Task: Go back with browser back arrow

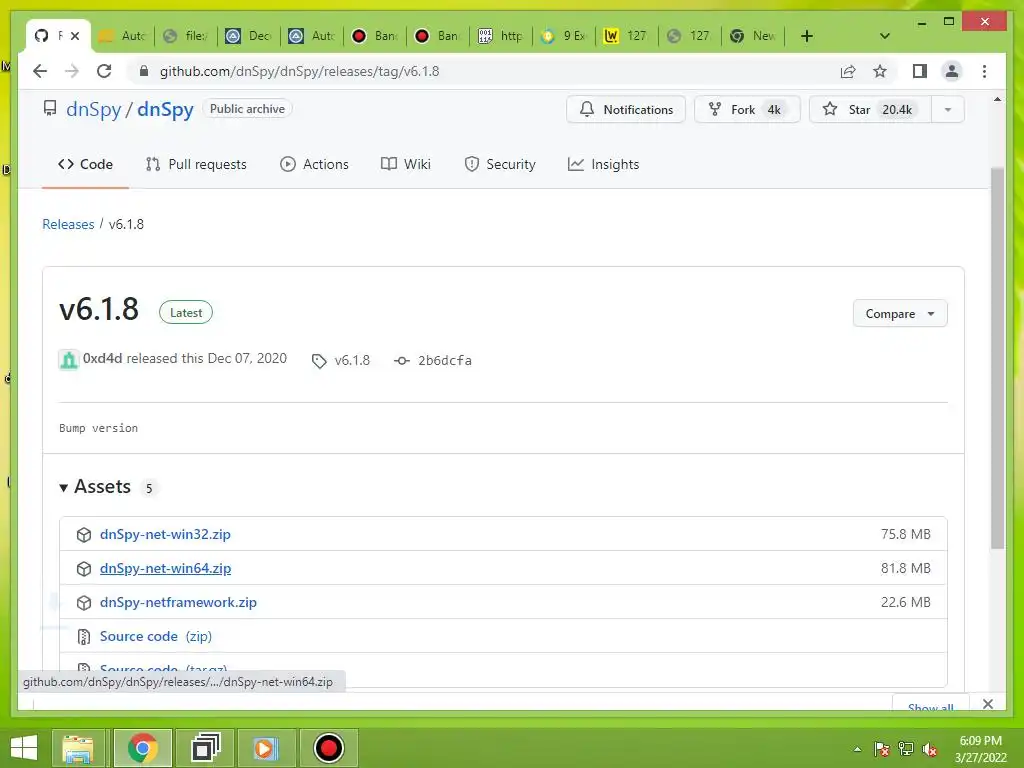Action: pos(40,71)
